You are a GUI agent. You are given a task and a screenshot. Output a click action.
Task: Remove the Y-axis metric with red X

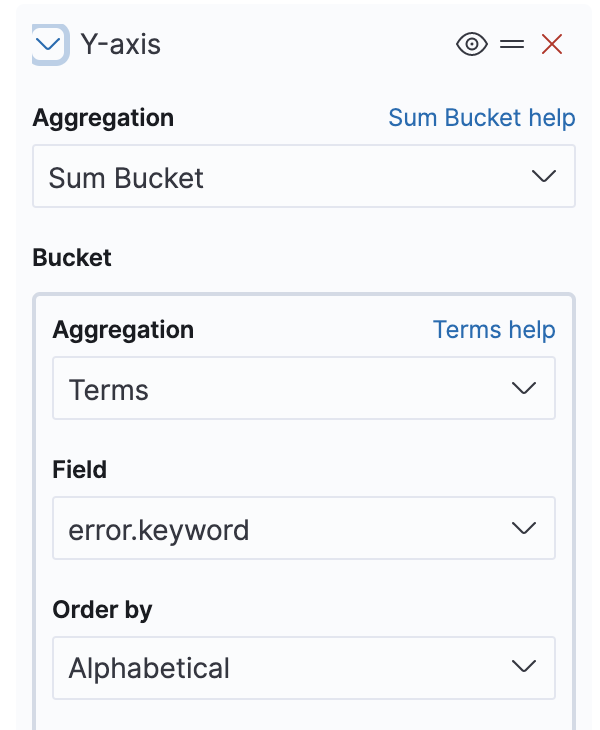point(552,45)
